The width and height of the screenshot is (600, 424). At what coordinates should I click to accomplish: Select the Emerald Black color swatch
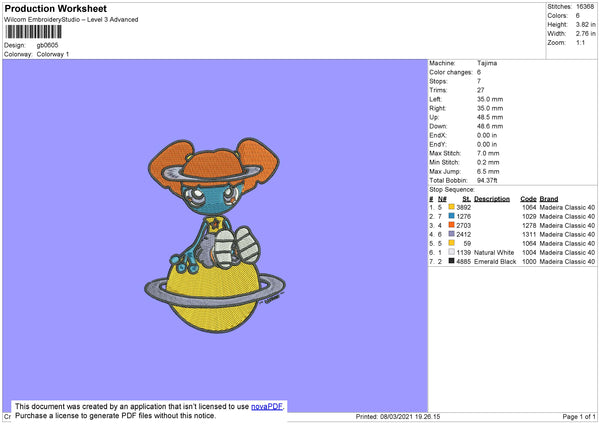coord(452,261)
